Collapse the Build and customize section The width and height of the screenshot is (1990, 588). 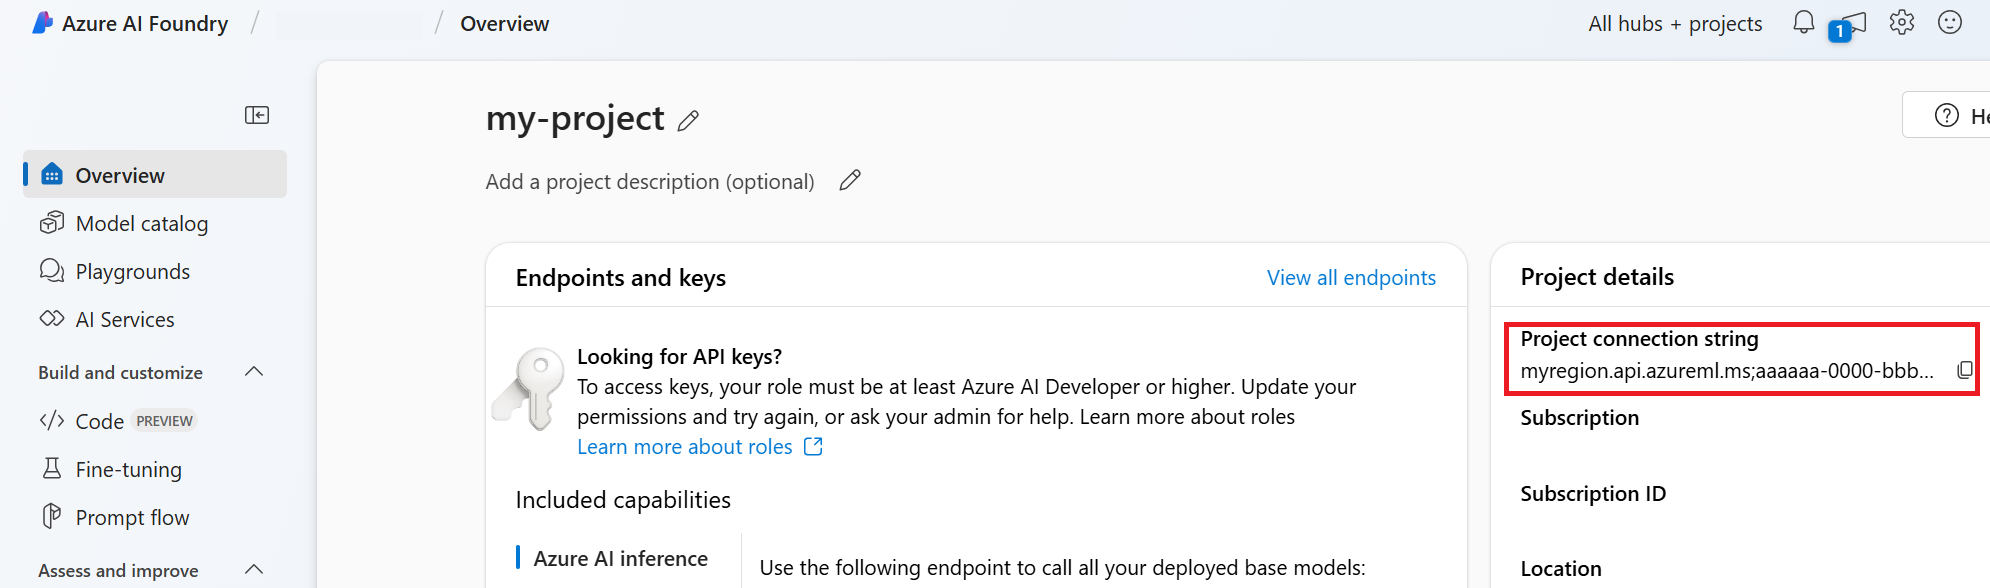(x=254, y=372)
